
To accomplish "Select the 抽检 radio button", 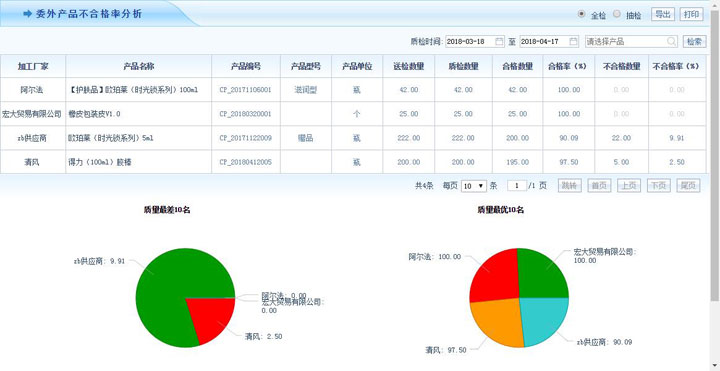I will (x=617, y=14).
